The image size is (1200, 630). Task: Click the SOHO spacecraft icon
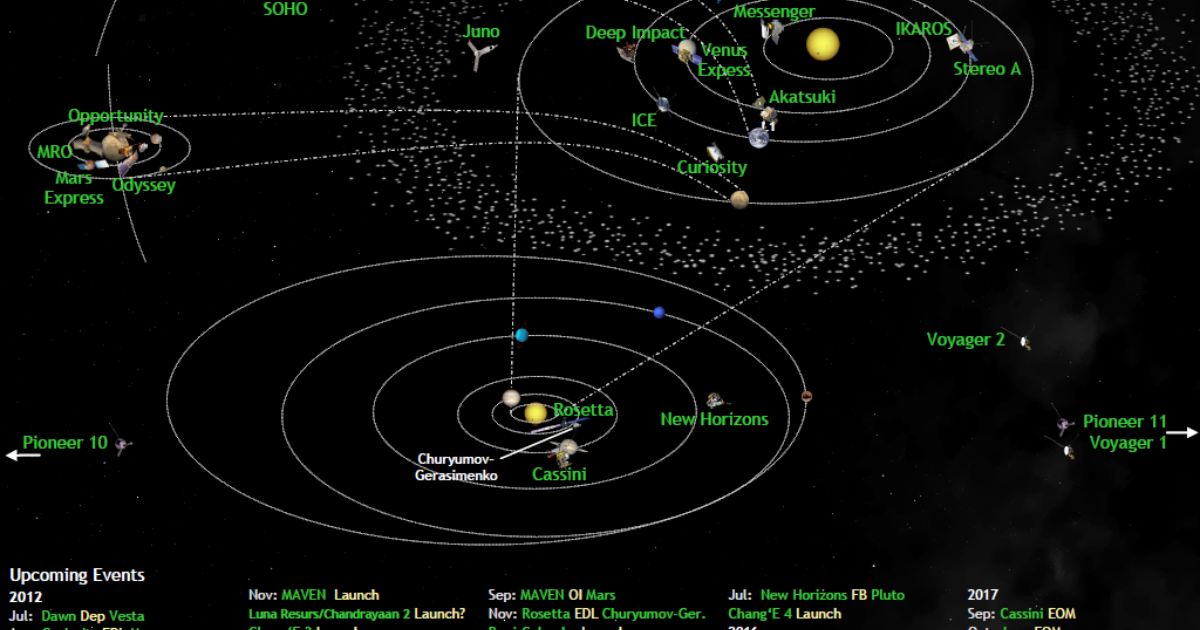tap(285, 11)
